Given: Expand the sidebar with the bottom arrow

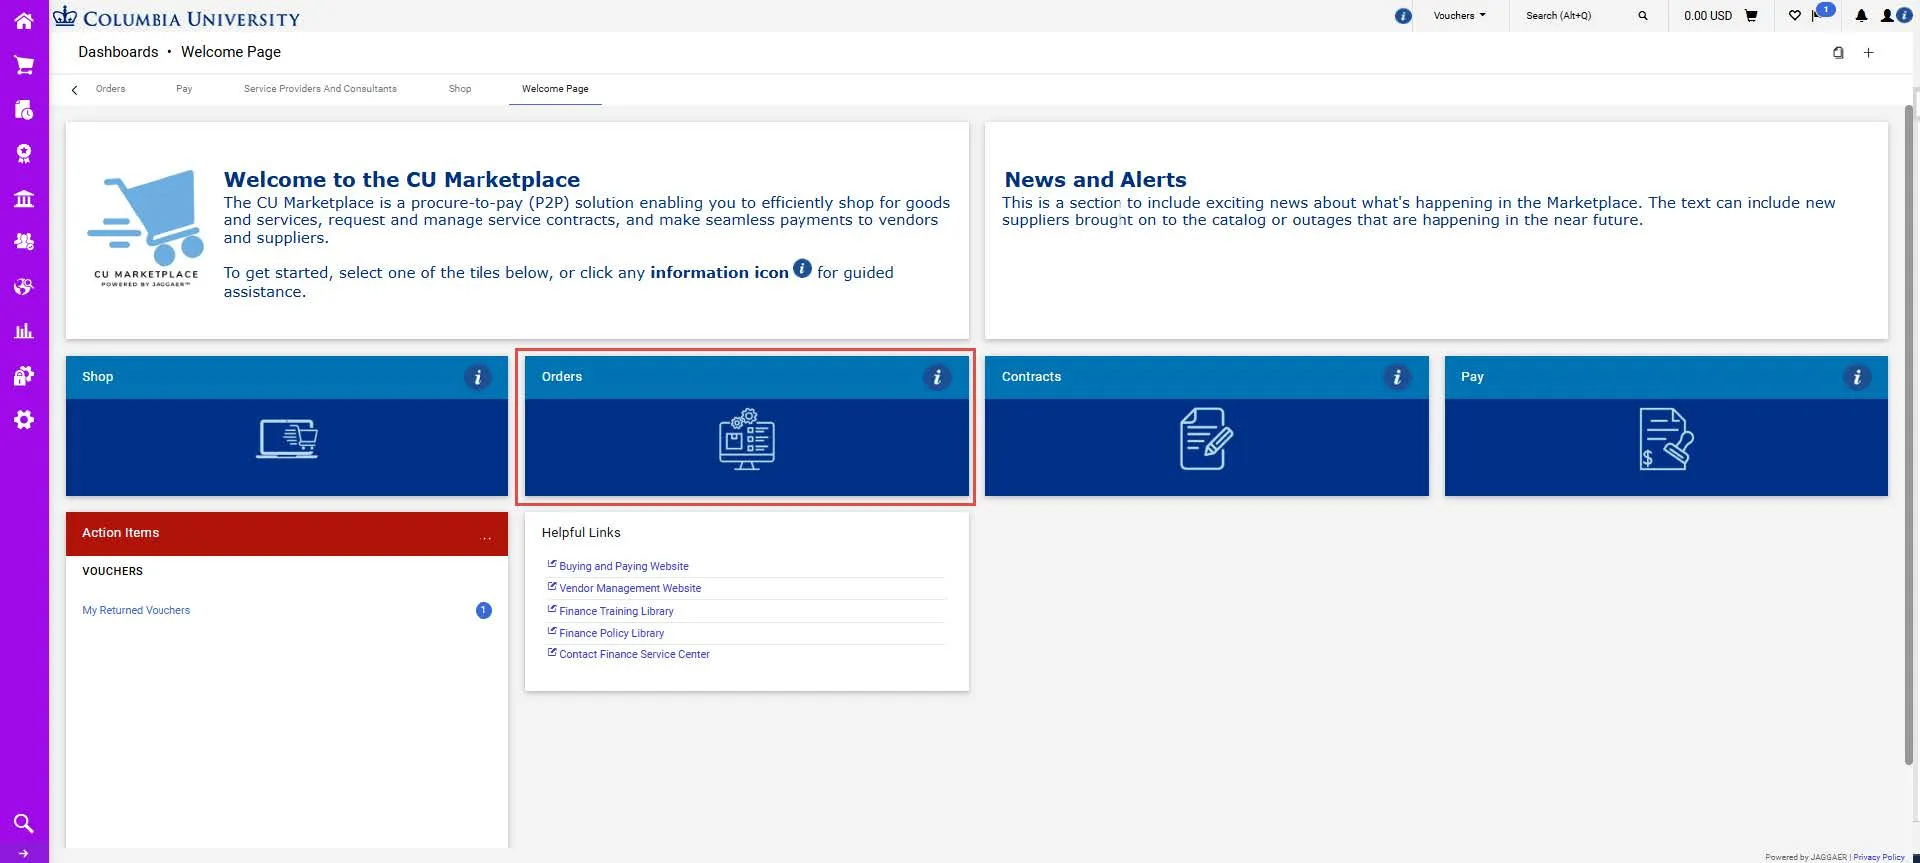Looking at the screenshot, I should 24,854.
